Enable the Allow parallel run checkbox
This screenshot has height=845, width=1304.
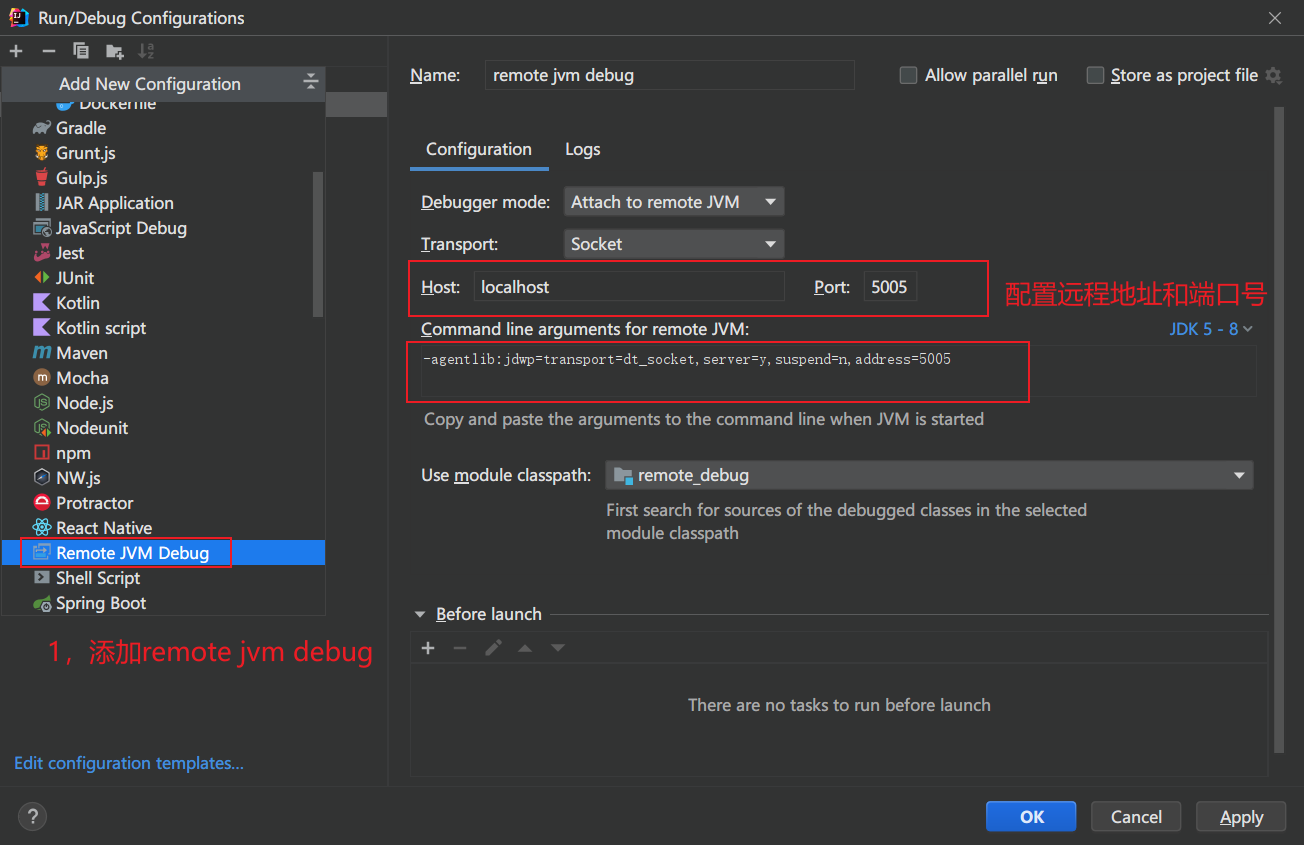coord(908,75)
